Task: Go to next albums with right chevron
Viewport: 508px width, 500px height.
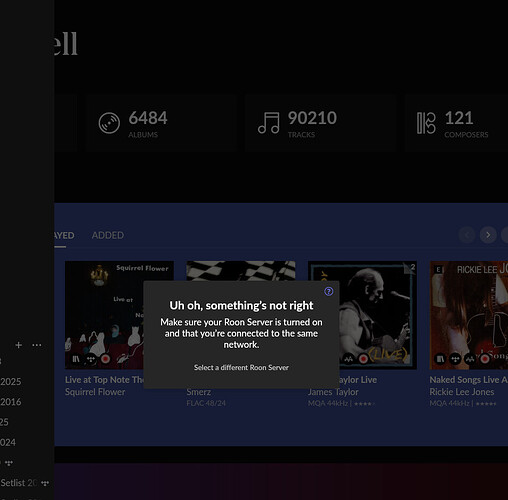Action: (x=488, y=235)
